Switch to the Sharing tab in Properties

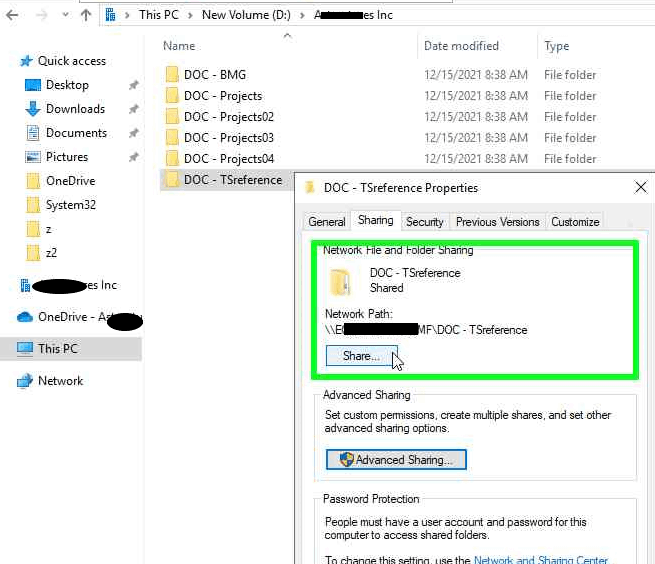[x=376, y=221]
